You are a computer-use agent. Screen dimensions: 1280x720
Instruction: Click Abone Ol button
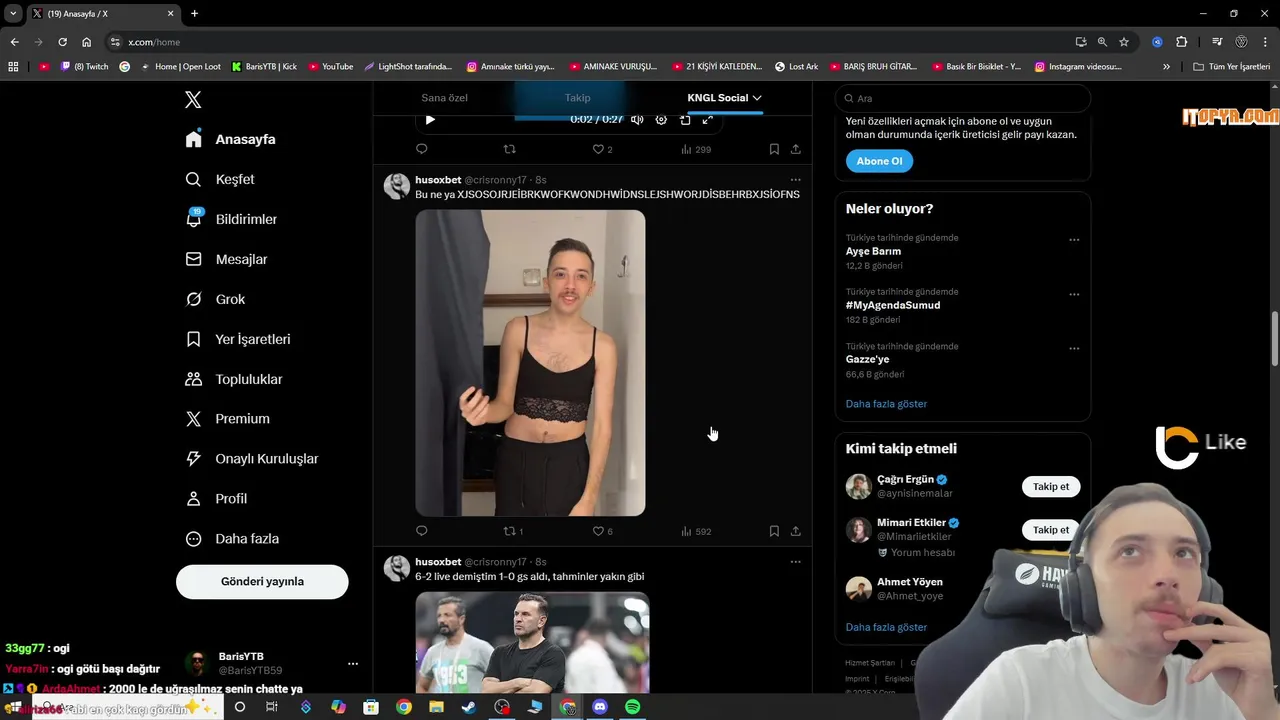click(879, 161)
